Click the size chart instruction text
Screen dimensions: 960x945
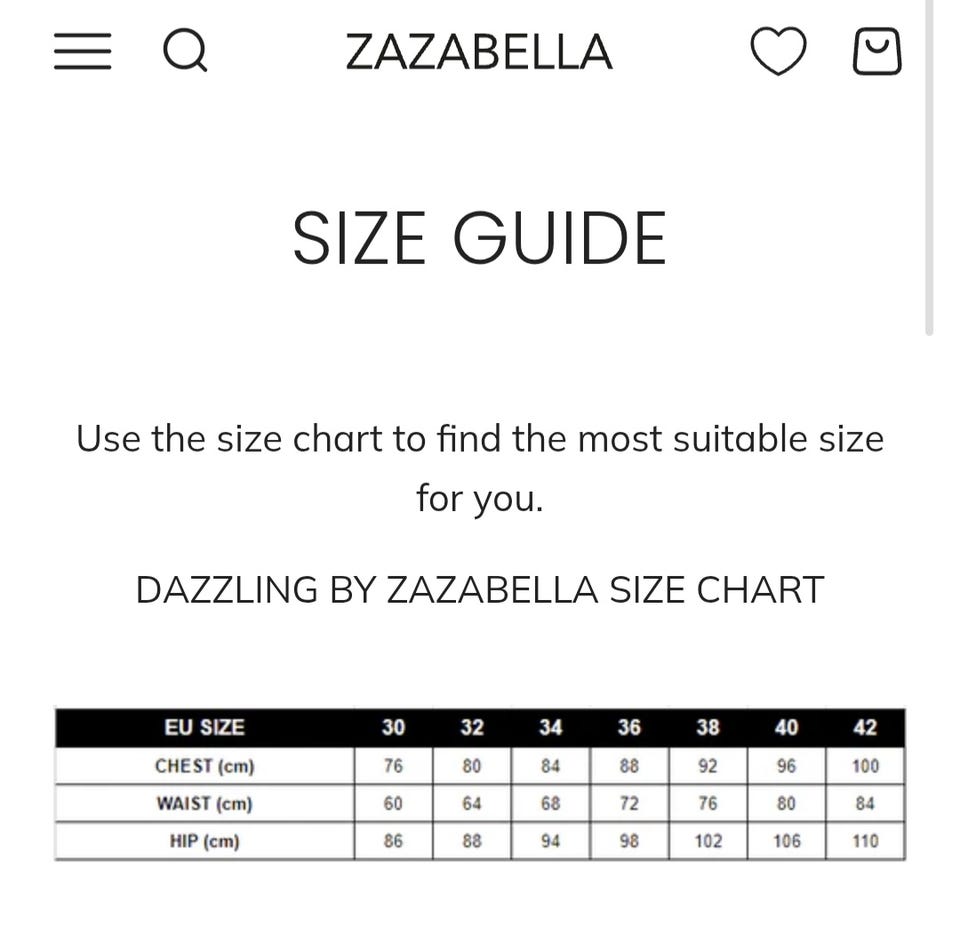click(x=479, y=468)
